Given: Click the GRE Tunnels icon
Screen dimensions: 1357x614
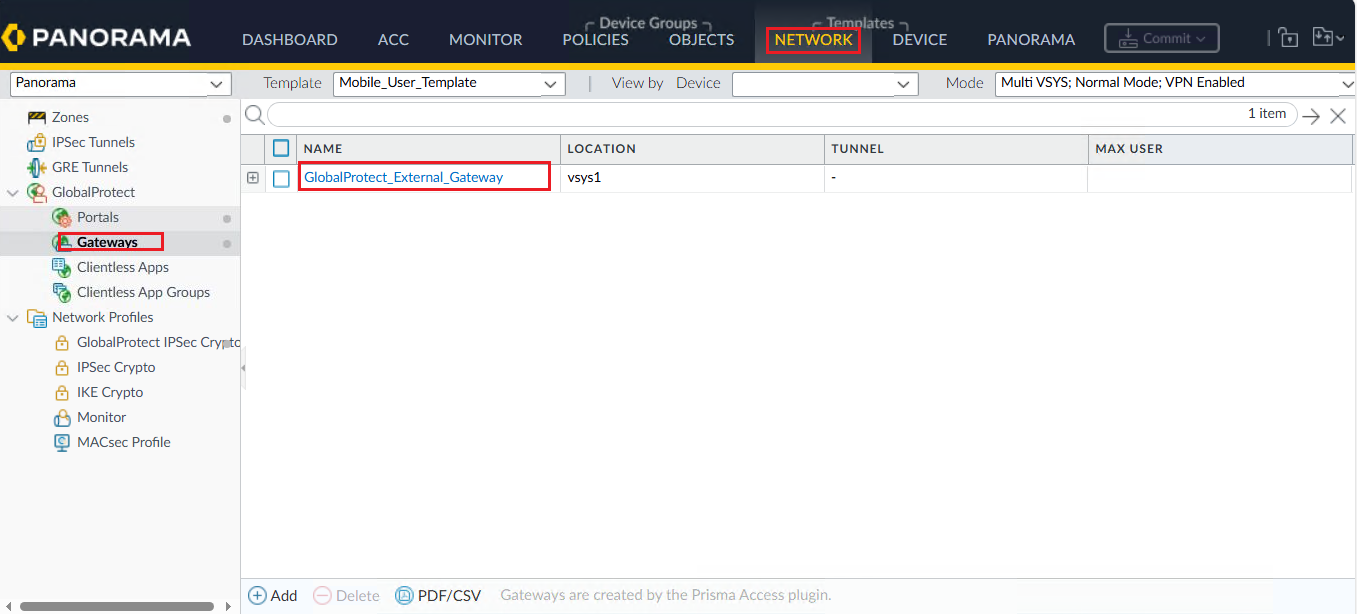Looking at the screenshot, I should (x=37, y=168).
